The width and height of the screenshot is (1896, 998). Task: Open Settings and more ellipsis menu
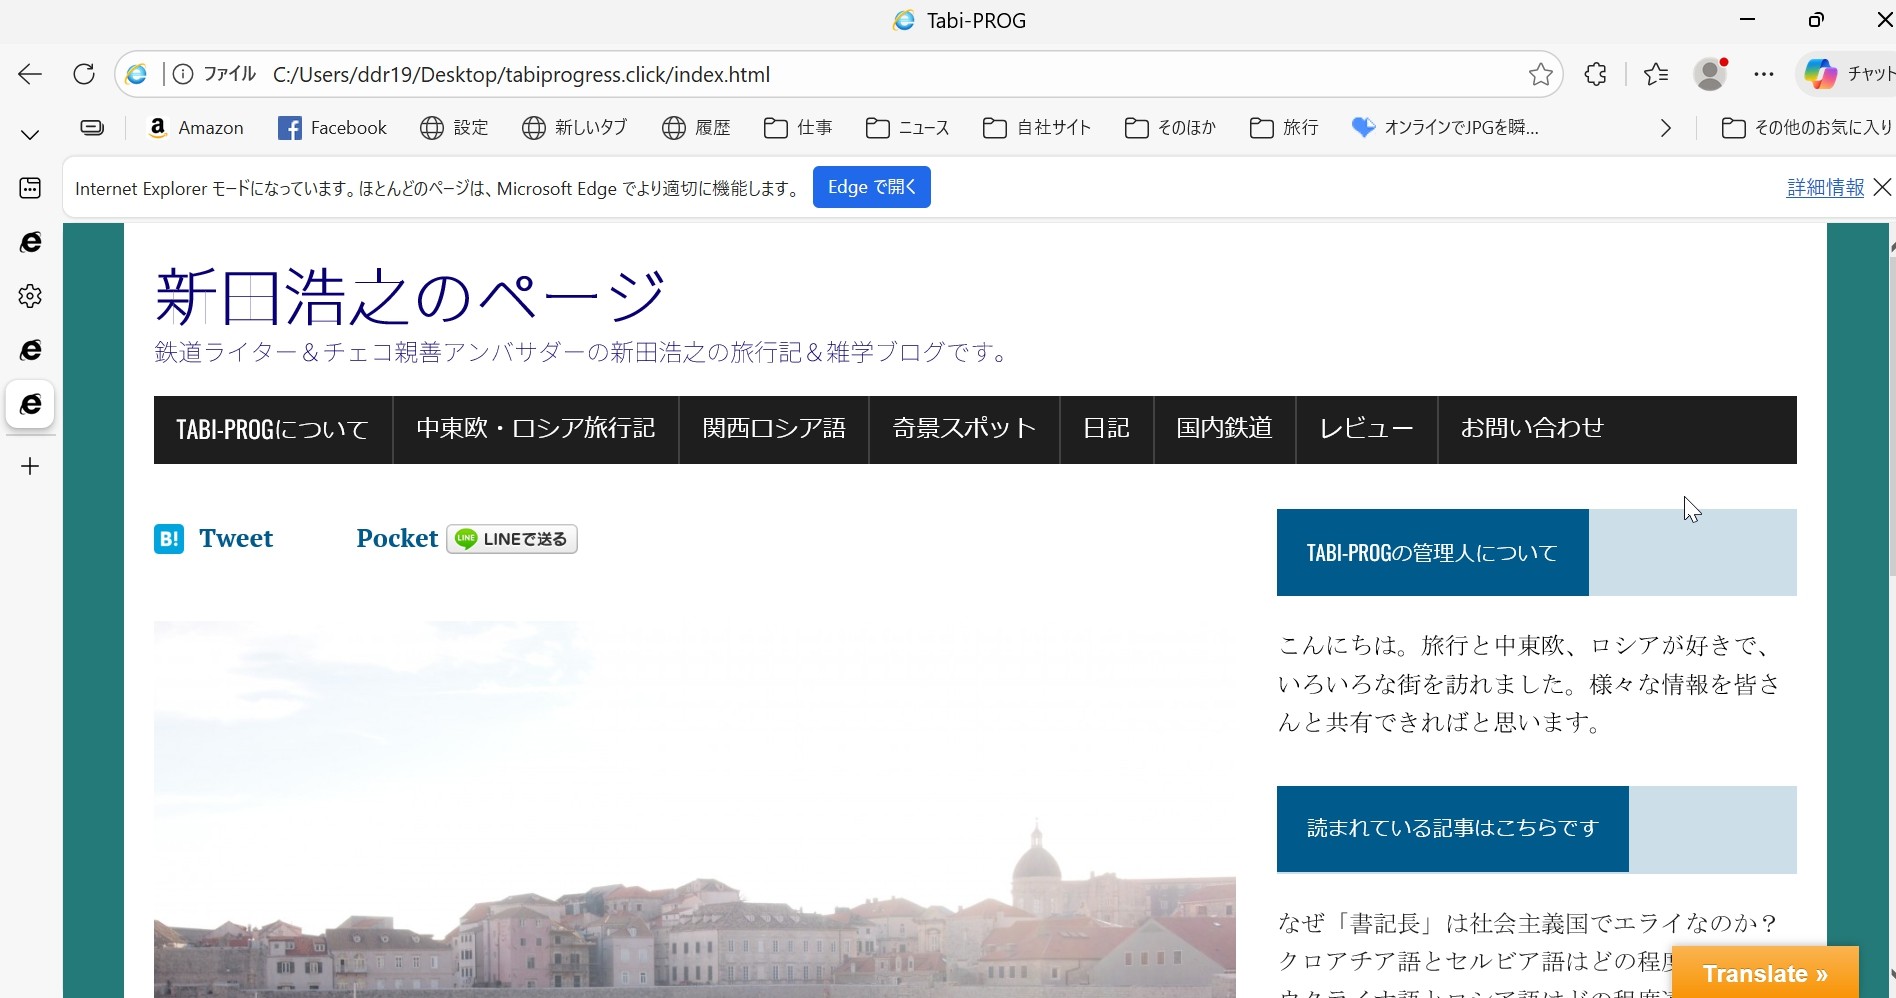(1764, 74)
